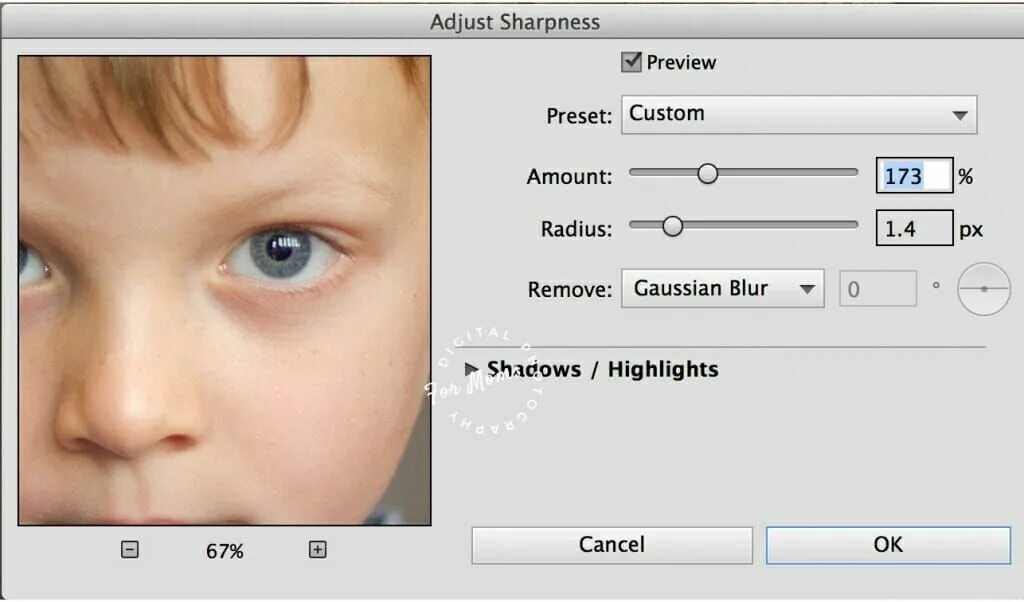Screen dimensions: 1024x602
Task: Click the Shadows / Highlights heading text
Action: pyautogui.click(x=602, y=369)
